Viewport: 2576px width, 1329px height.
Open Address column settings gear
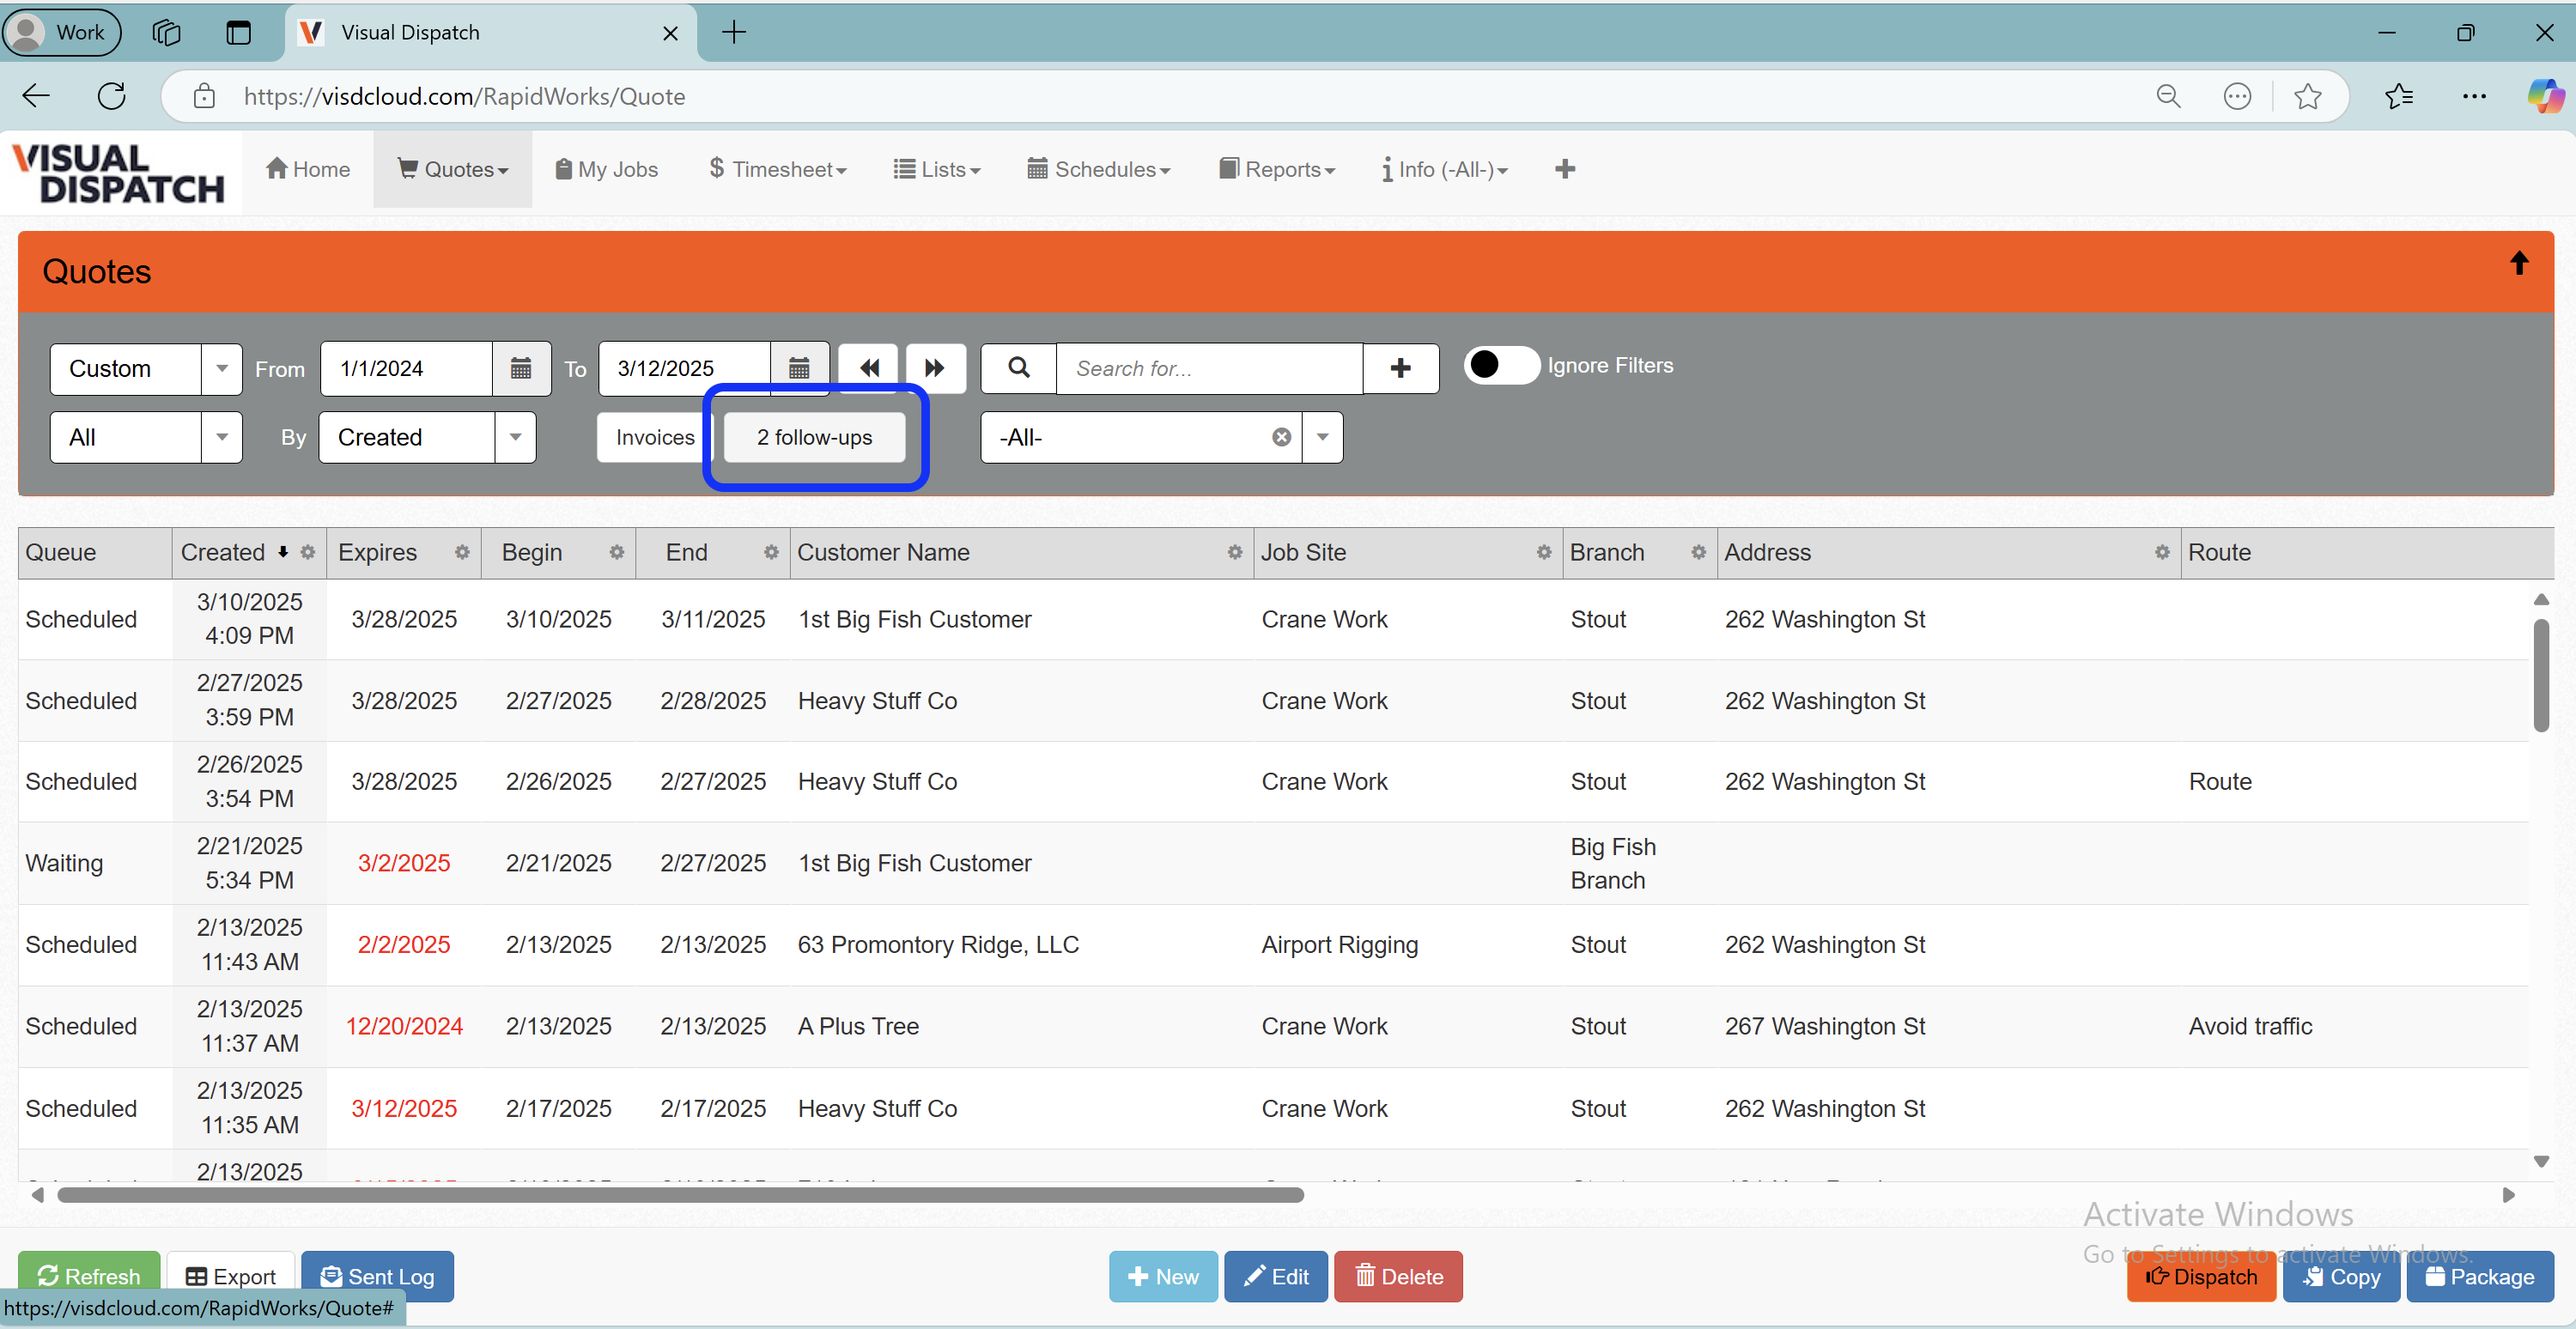2162,552
